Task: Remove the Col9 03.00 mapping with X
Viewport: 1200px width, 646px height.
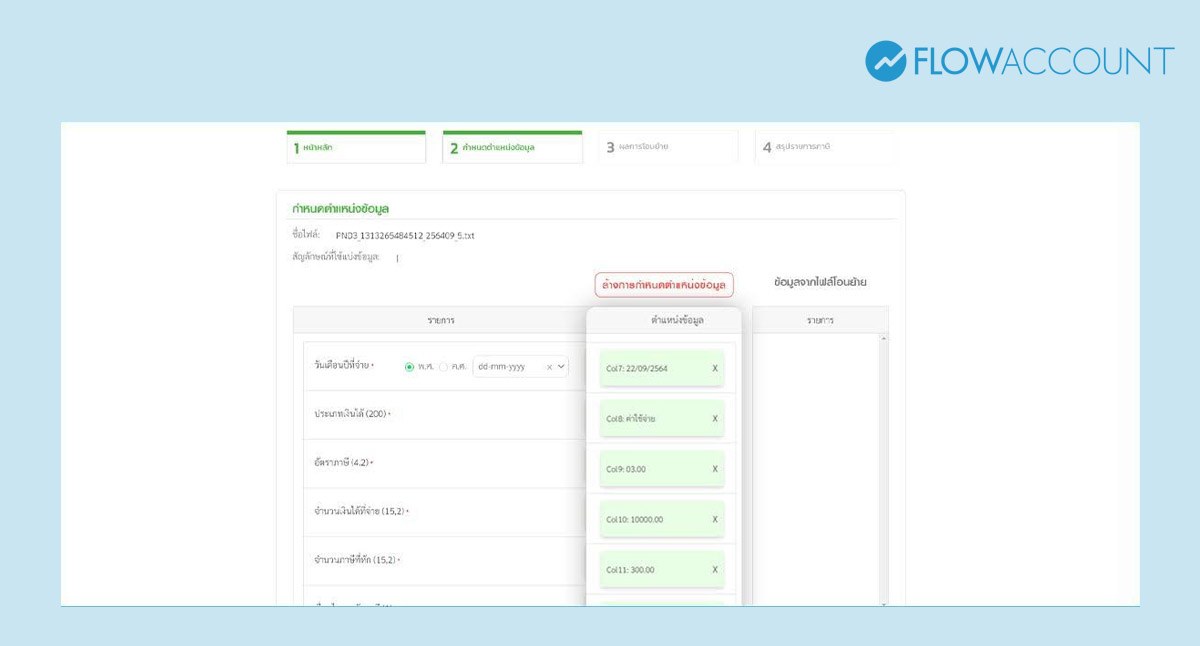Action: point(714,469)
